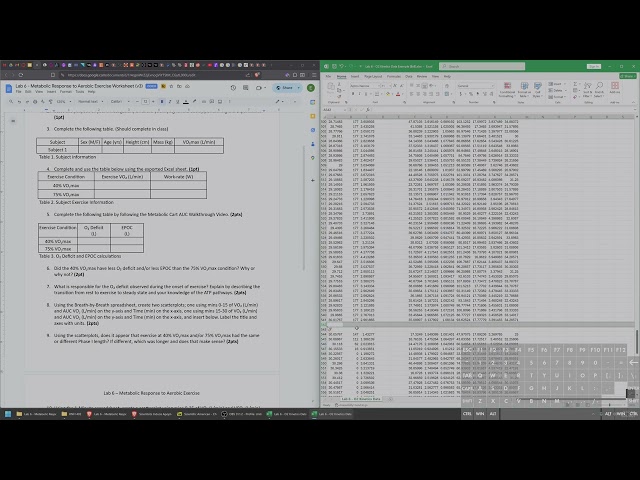Open the browser hamburger menu icon
This screenshot has height=480, width=640.
[314, 75]
